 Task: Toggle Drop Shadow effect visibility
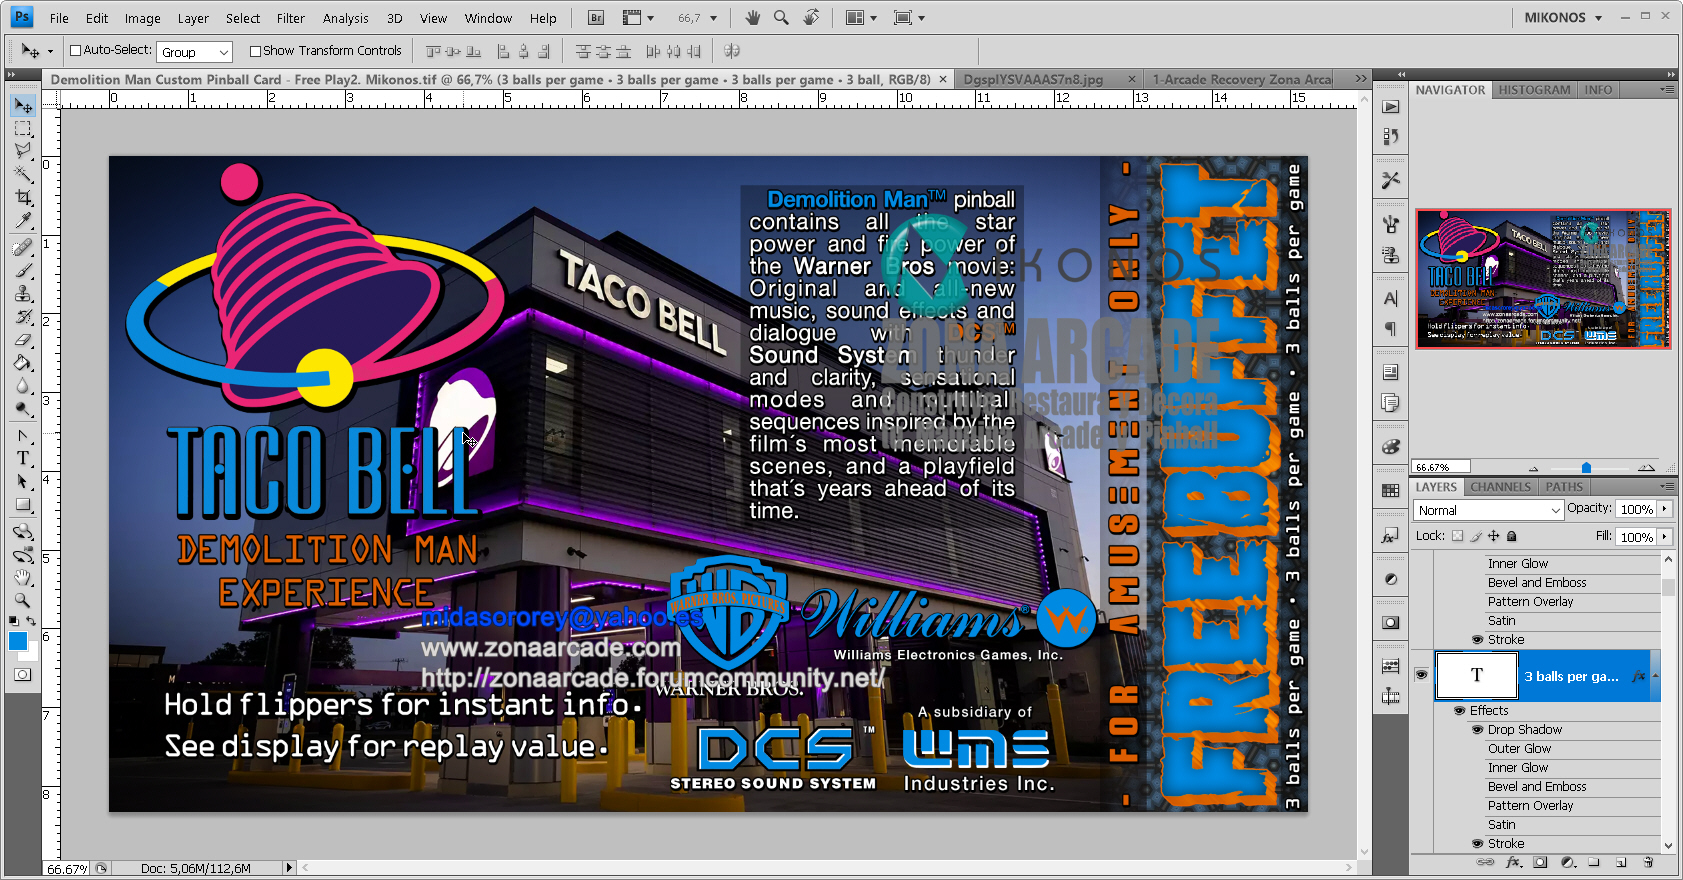pyautogui.click(x=1477, y=730)
